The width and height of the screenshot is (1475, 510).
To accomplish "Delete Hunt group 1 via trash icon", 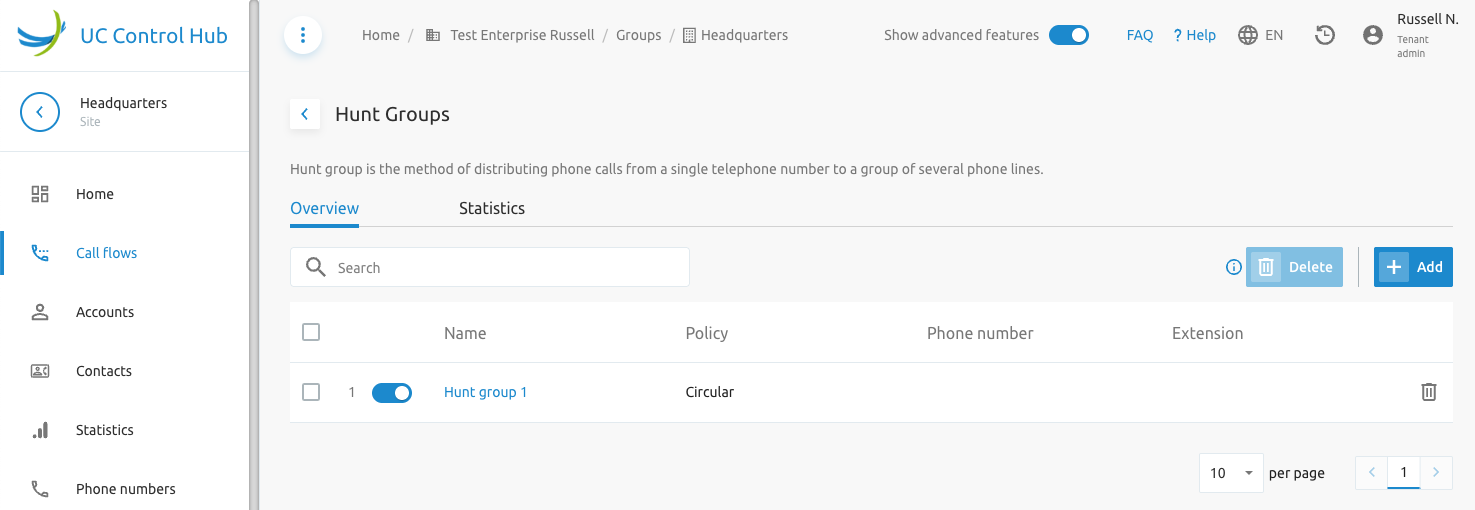I will [1429, 392].
